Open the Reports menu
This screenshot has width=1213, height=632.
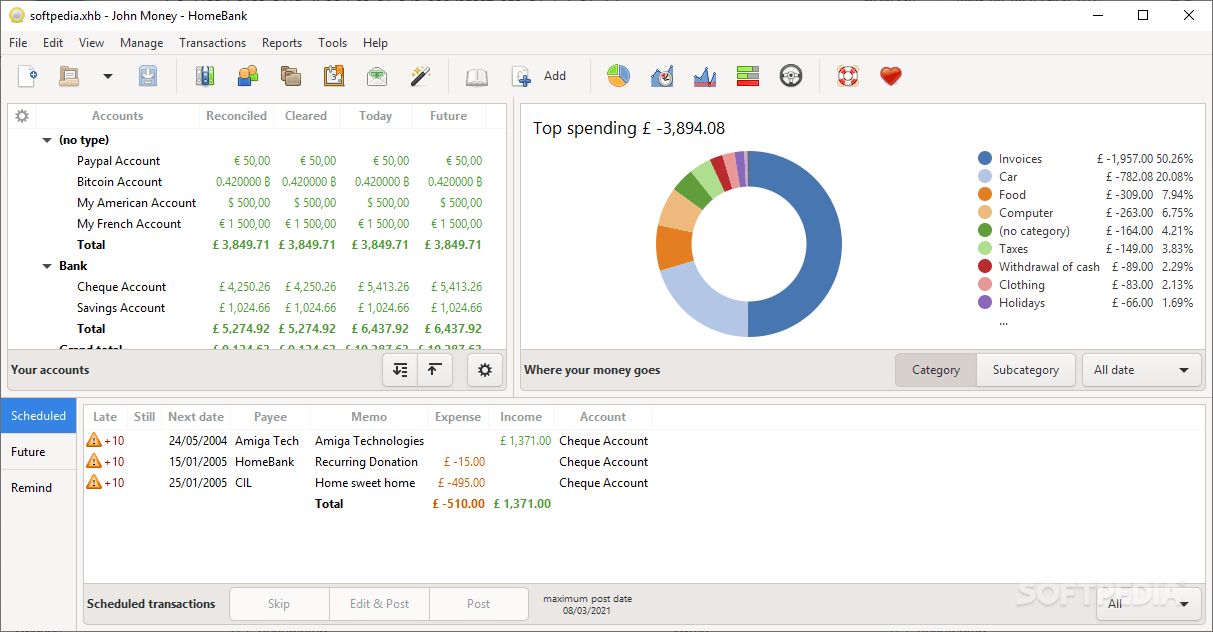(x=281, y=42)
